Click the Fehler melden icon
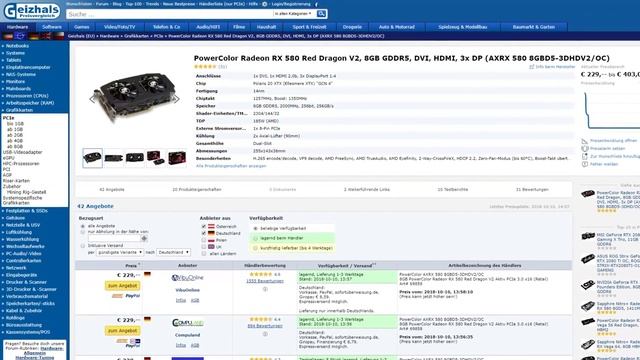This screenshot has height=360, width=640. [x=584, y=164]
